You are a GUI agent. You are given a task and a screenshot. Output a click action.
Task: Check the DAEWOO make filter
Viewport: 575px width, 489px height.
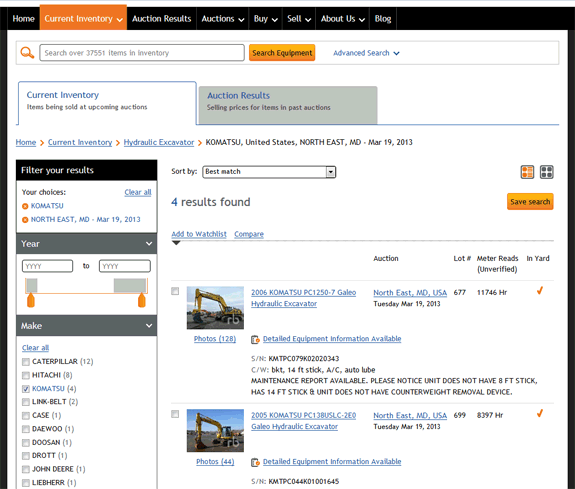[26, 429]
